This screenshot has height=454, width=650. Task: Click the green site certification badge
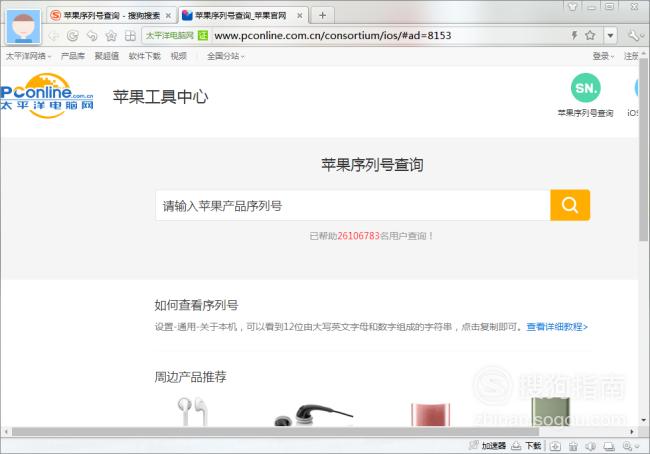click(203, 36)
